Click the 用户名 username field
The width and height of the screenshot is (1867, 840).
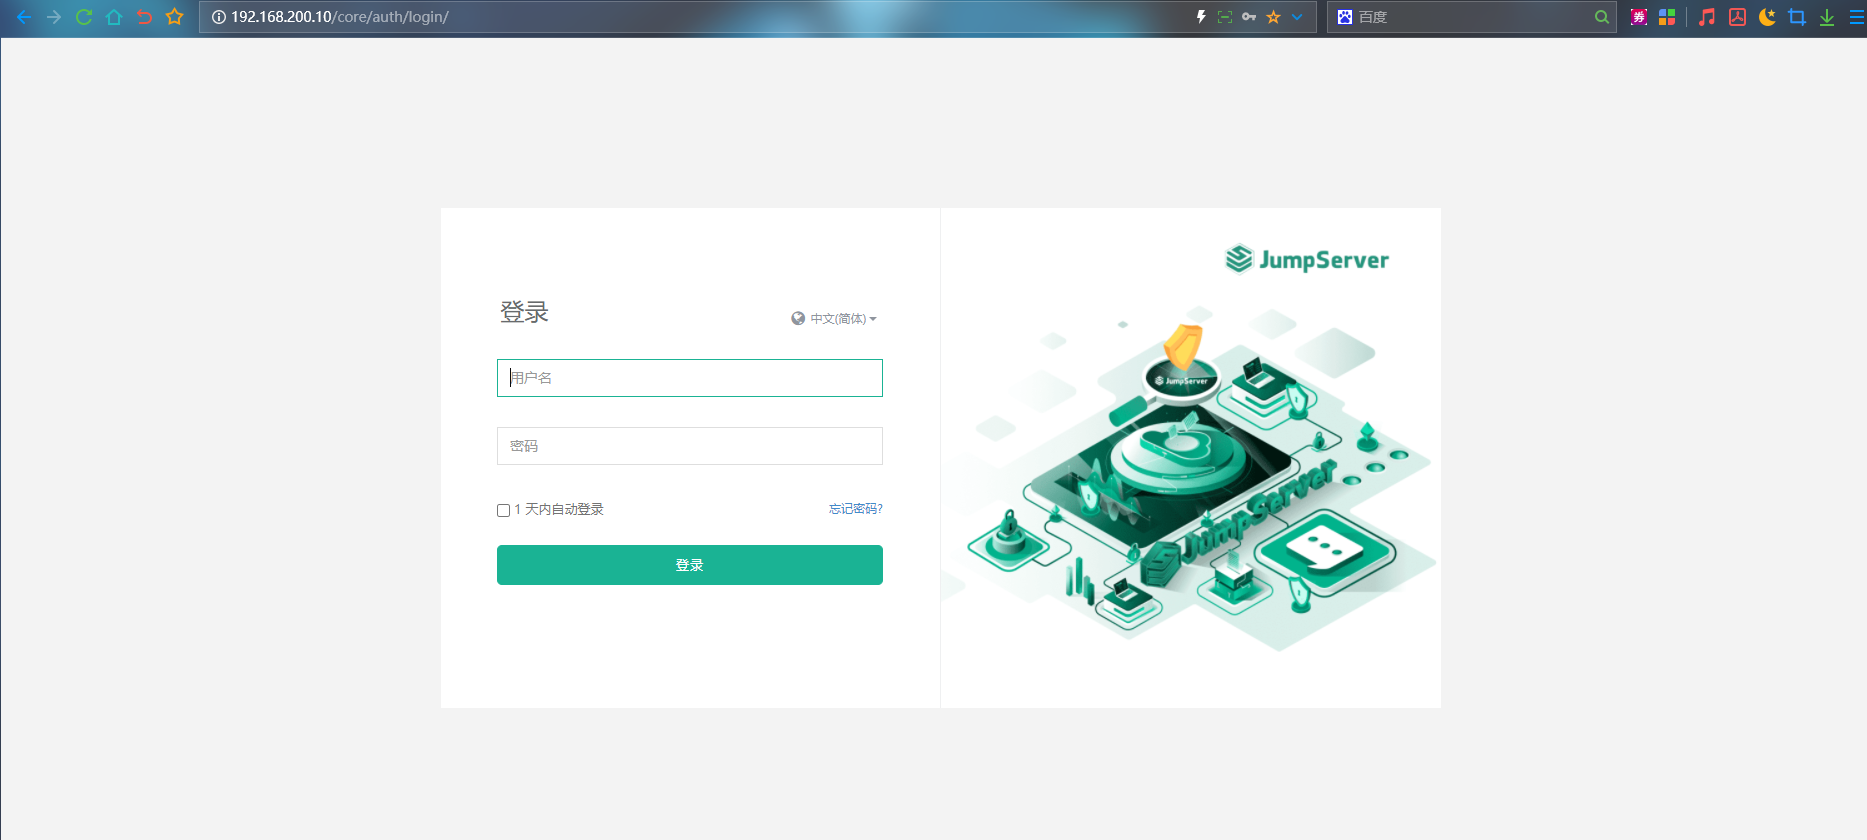[690, 378]
